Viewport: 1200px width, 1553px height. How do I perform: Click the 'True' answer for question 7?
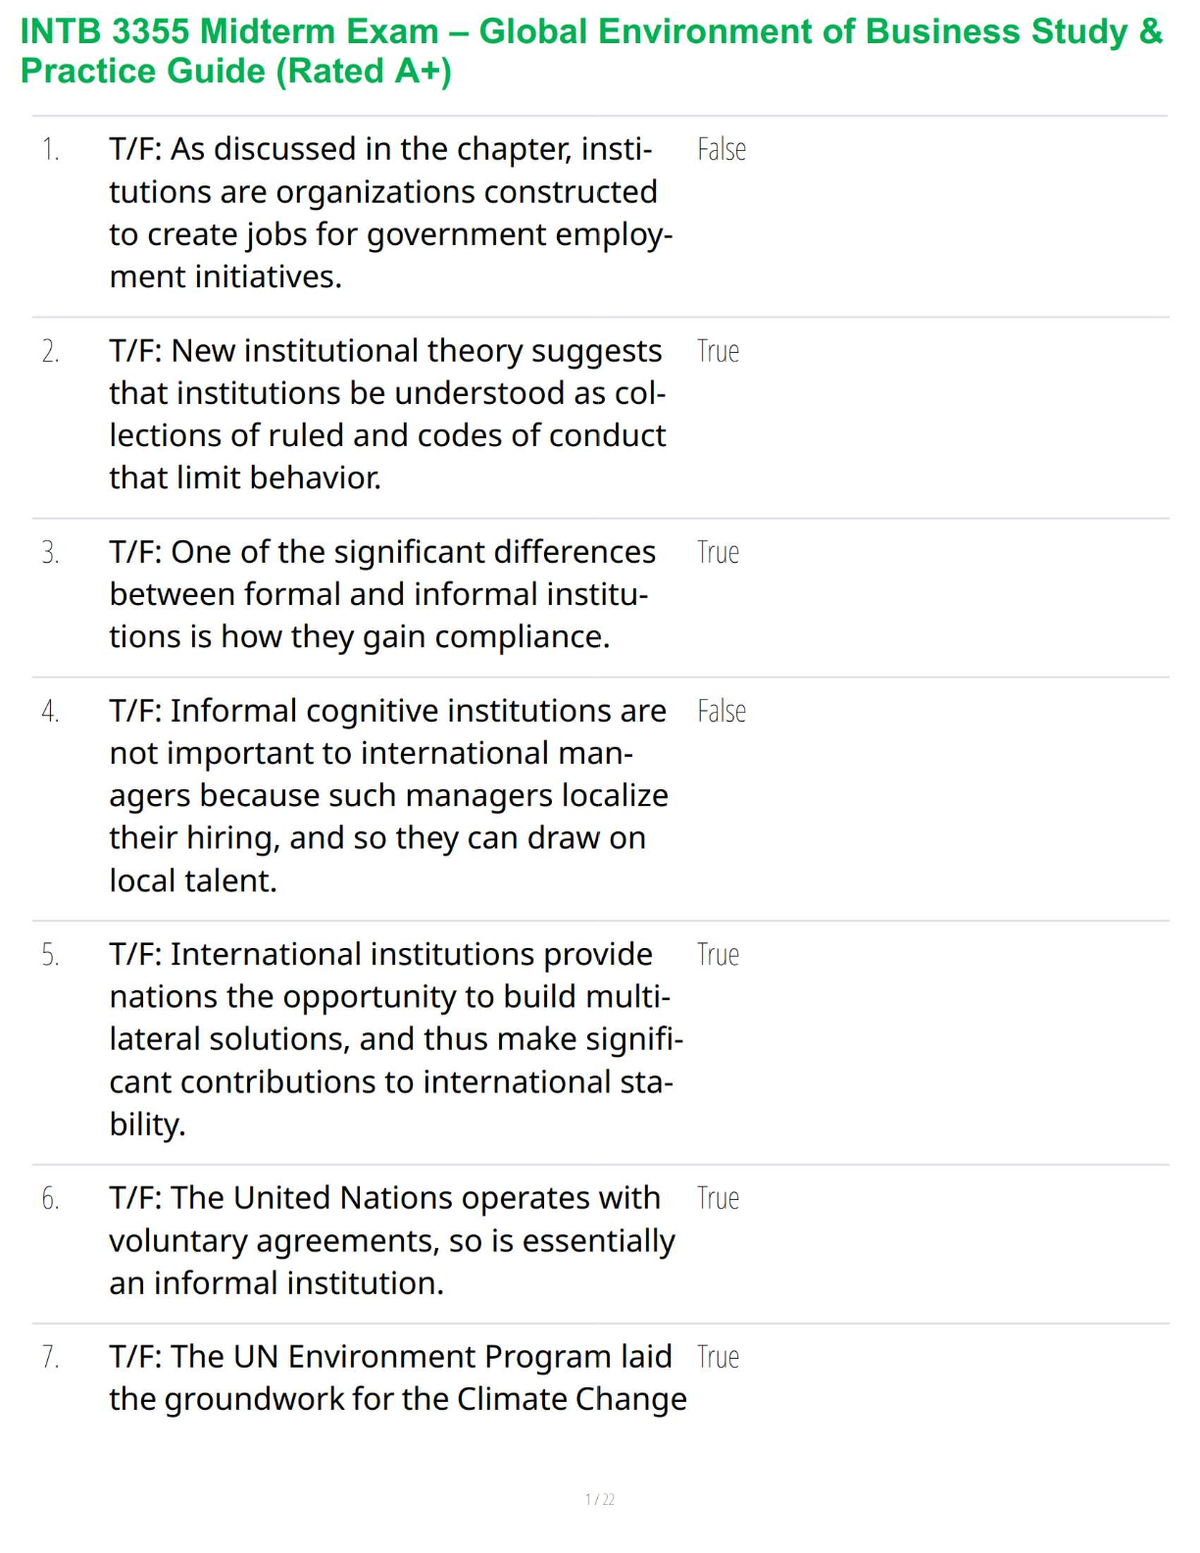click(718, 1357)
